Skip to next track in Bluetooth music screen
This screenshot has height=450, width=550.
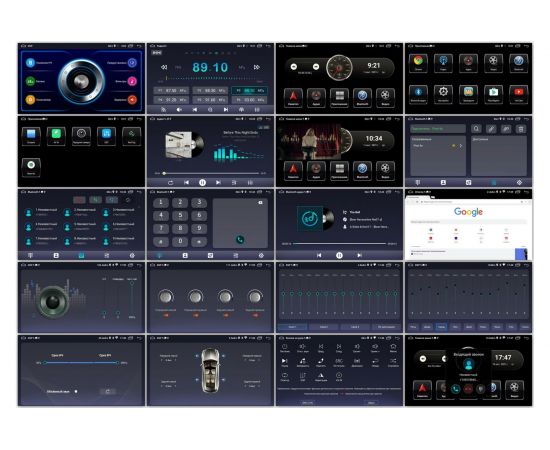tap(360, 255)
